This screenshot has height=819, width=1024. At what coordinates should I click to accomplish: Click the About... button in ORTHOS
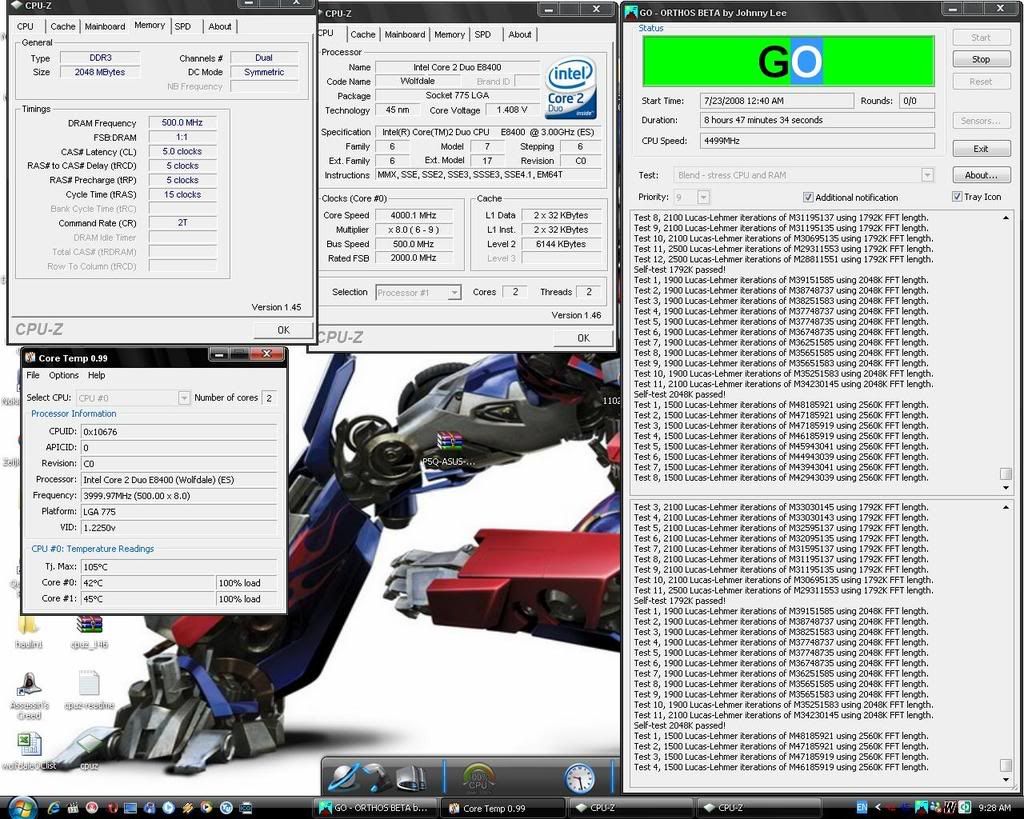point(981,175)
